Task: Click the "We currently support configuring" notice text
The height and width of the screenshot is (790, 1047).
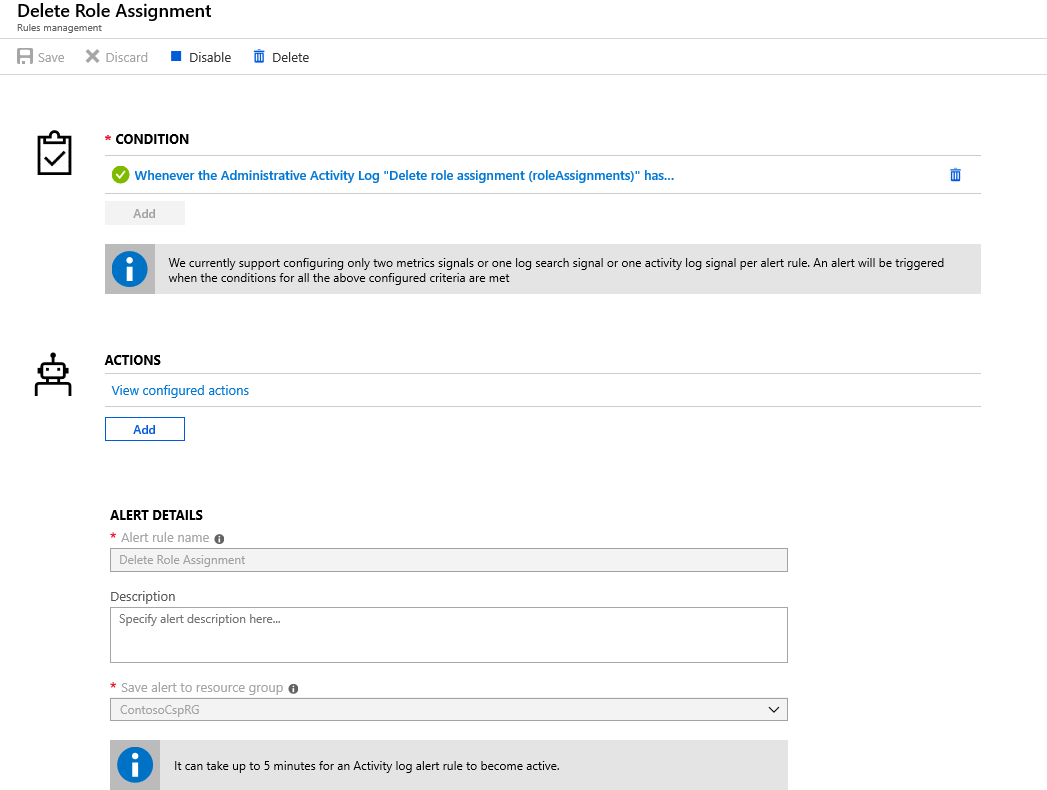Action: point(556,270)
